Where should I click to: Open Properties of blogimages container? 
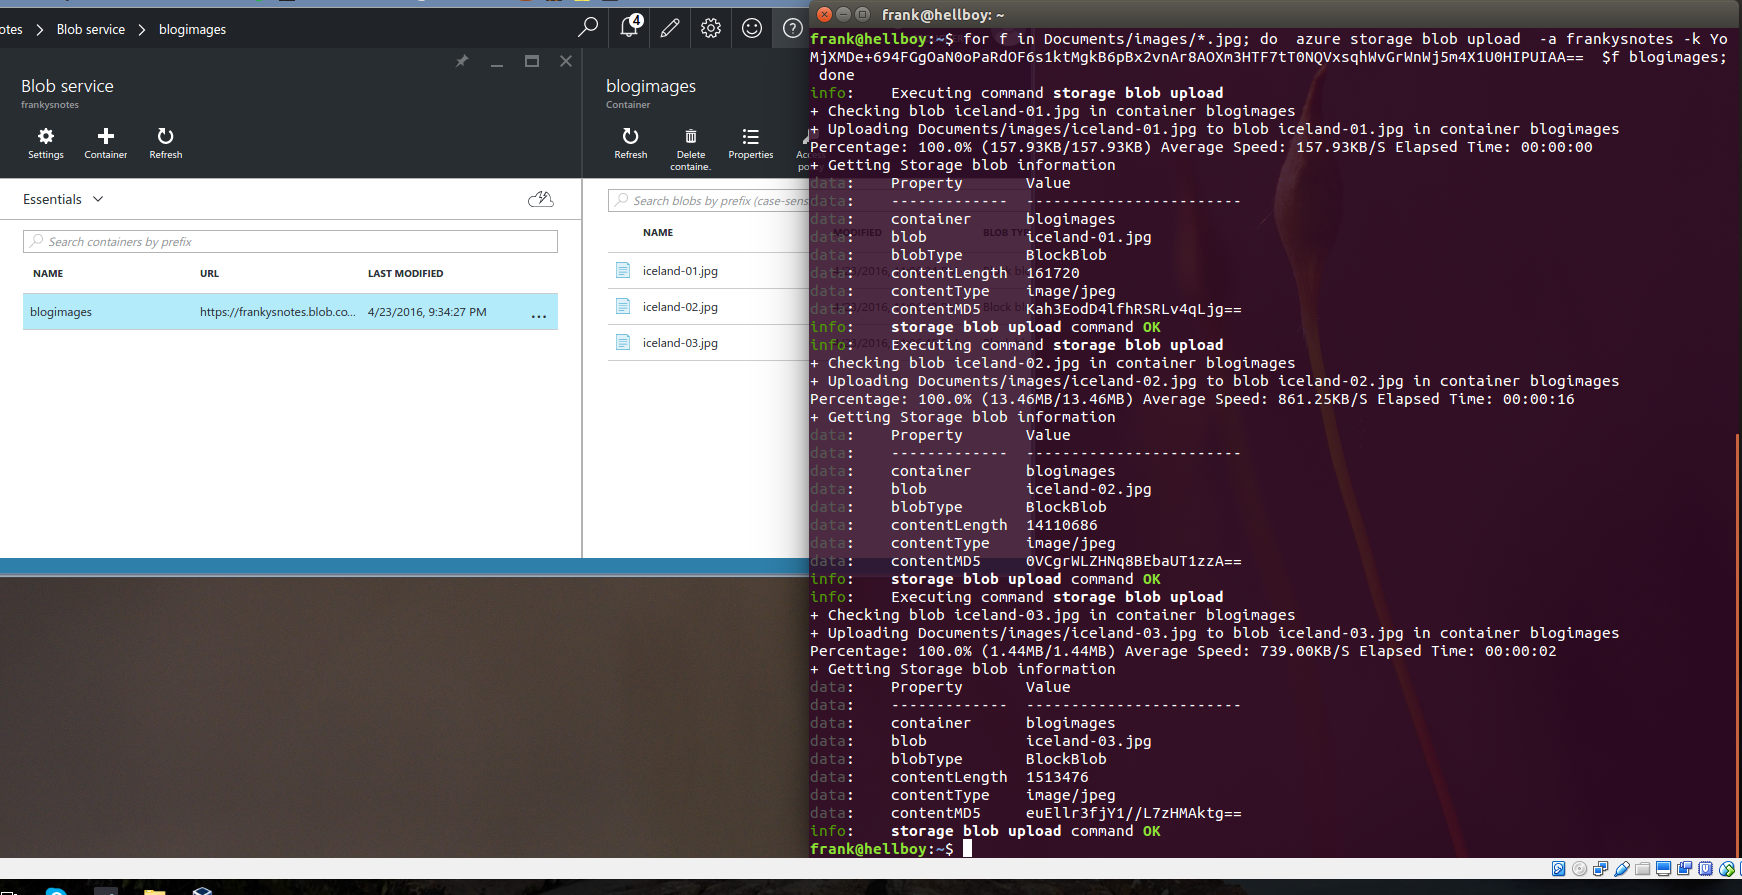(751, 143)
